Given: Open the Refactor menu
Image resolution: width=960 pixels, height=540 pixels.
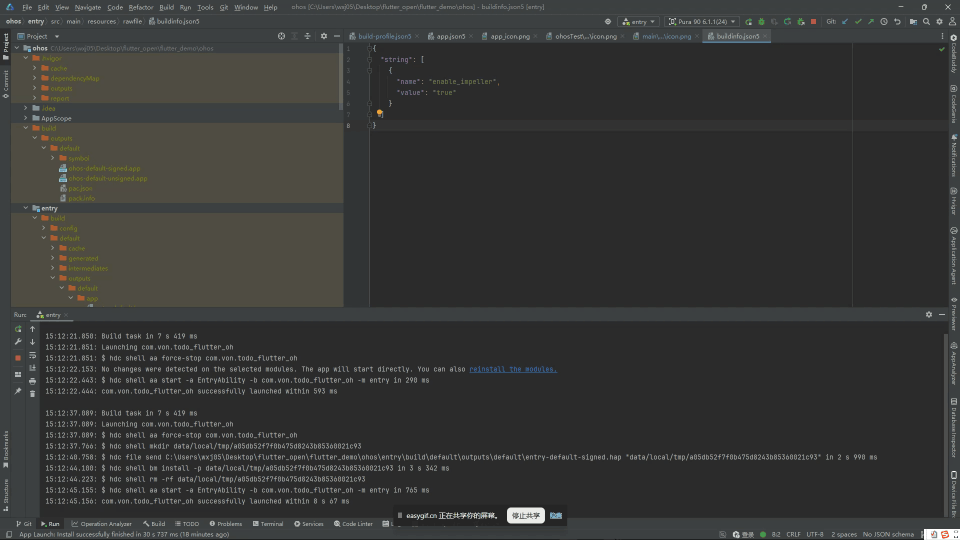Looking at the screenshot, I should point(141,7).
